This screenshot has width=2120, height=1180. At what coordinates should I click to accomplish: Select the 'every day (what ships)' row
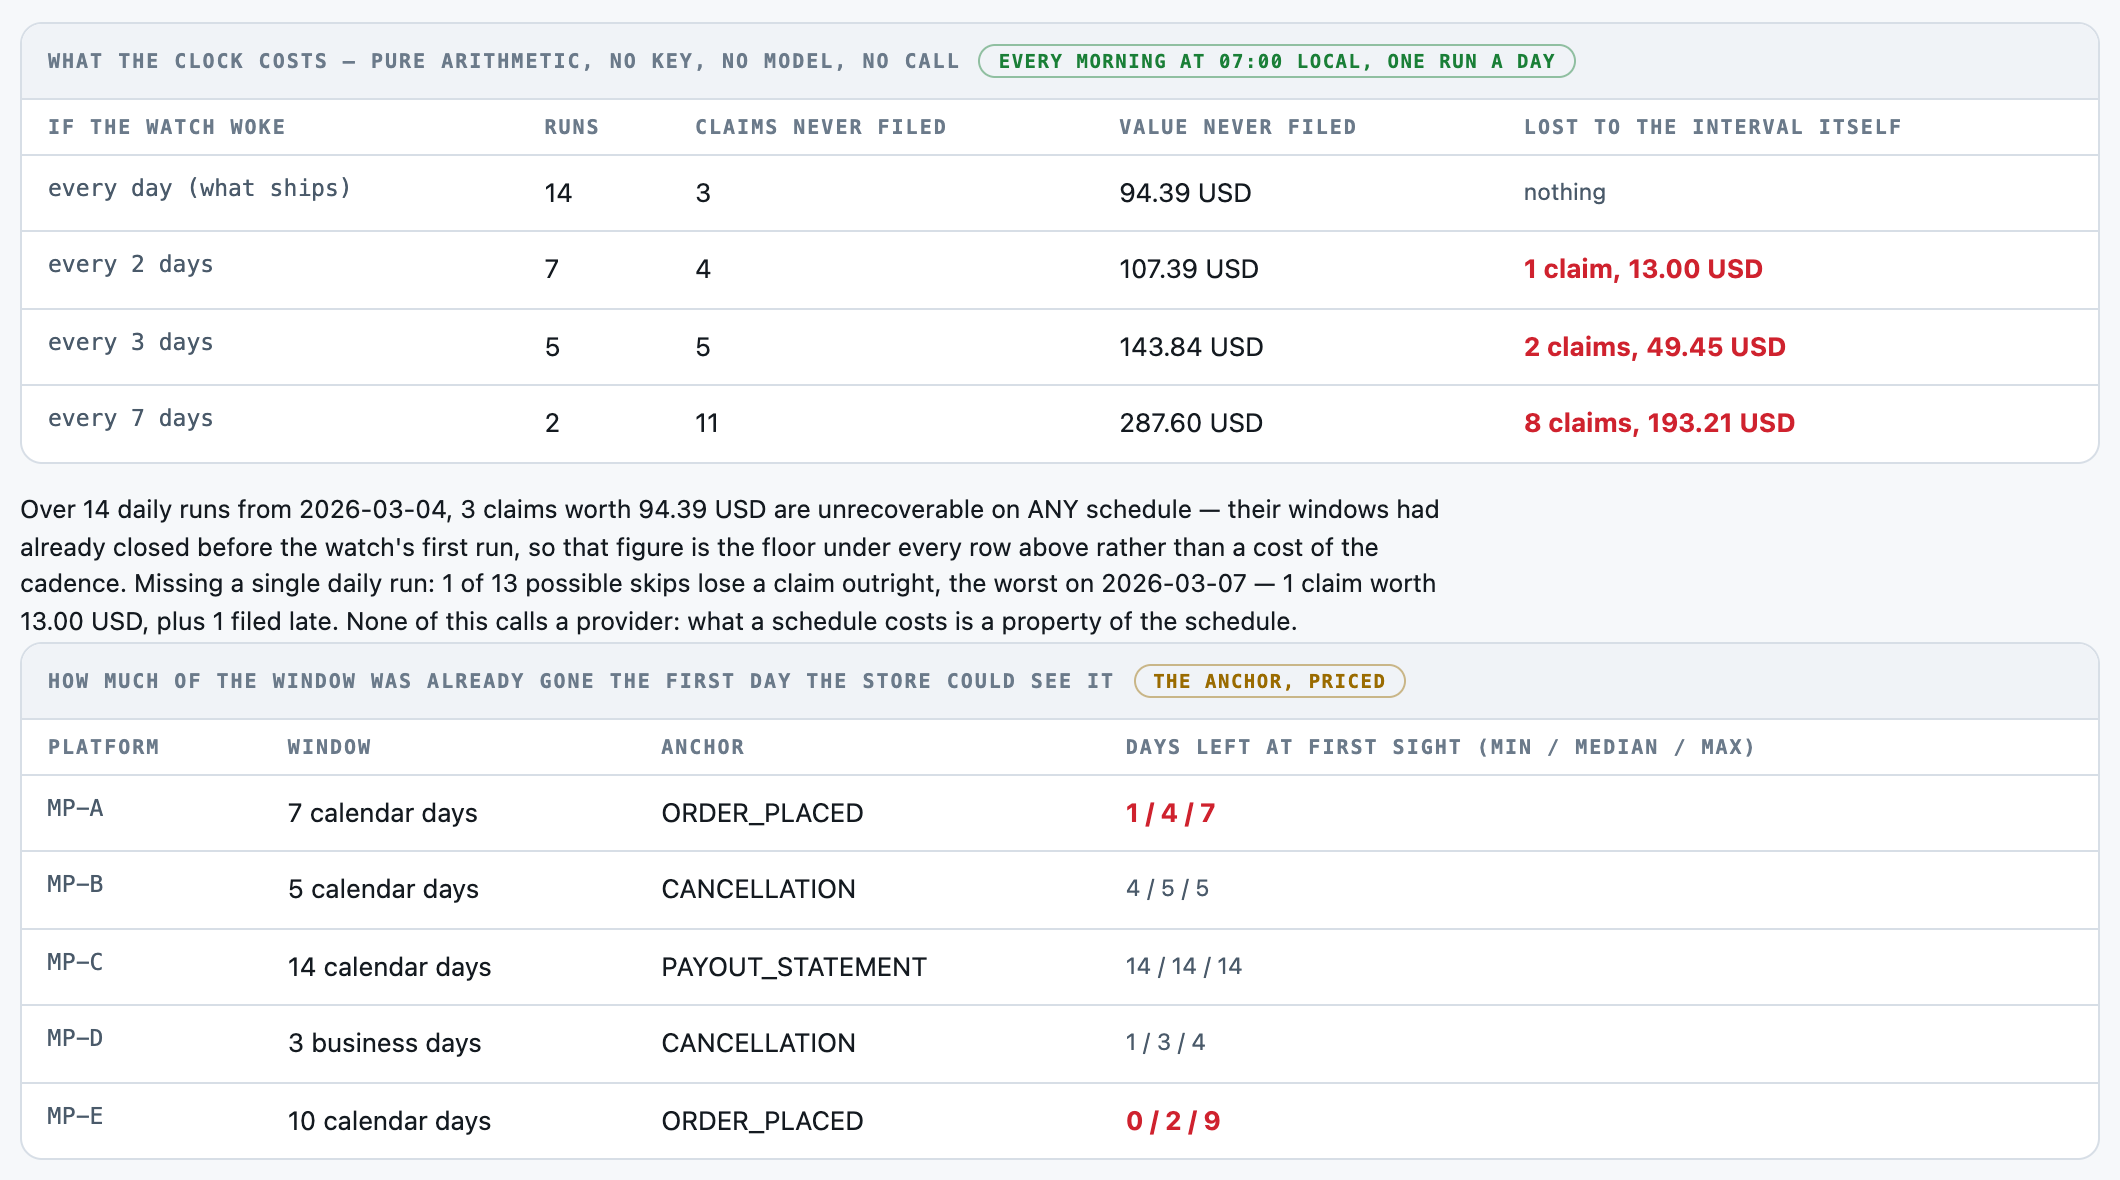(1060, 193)
